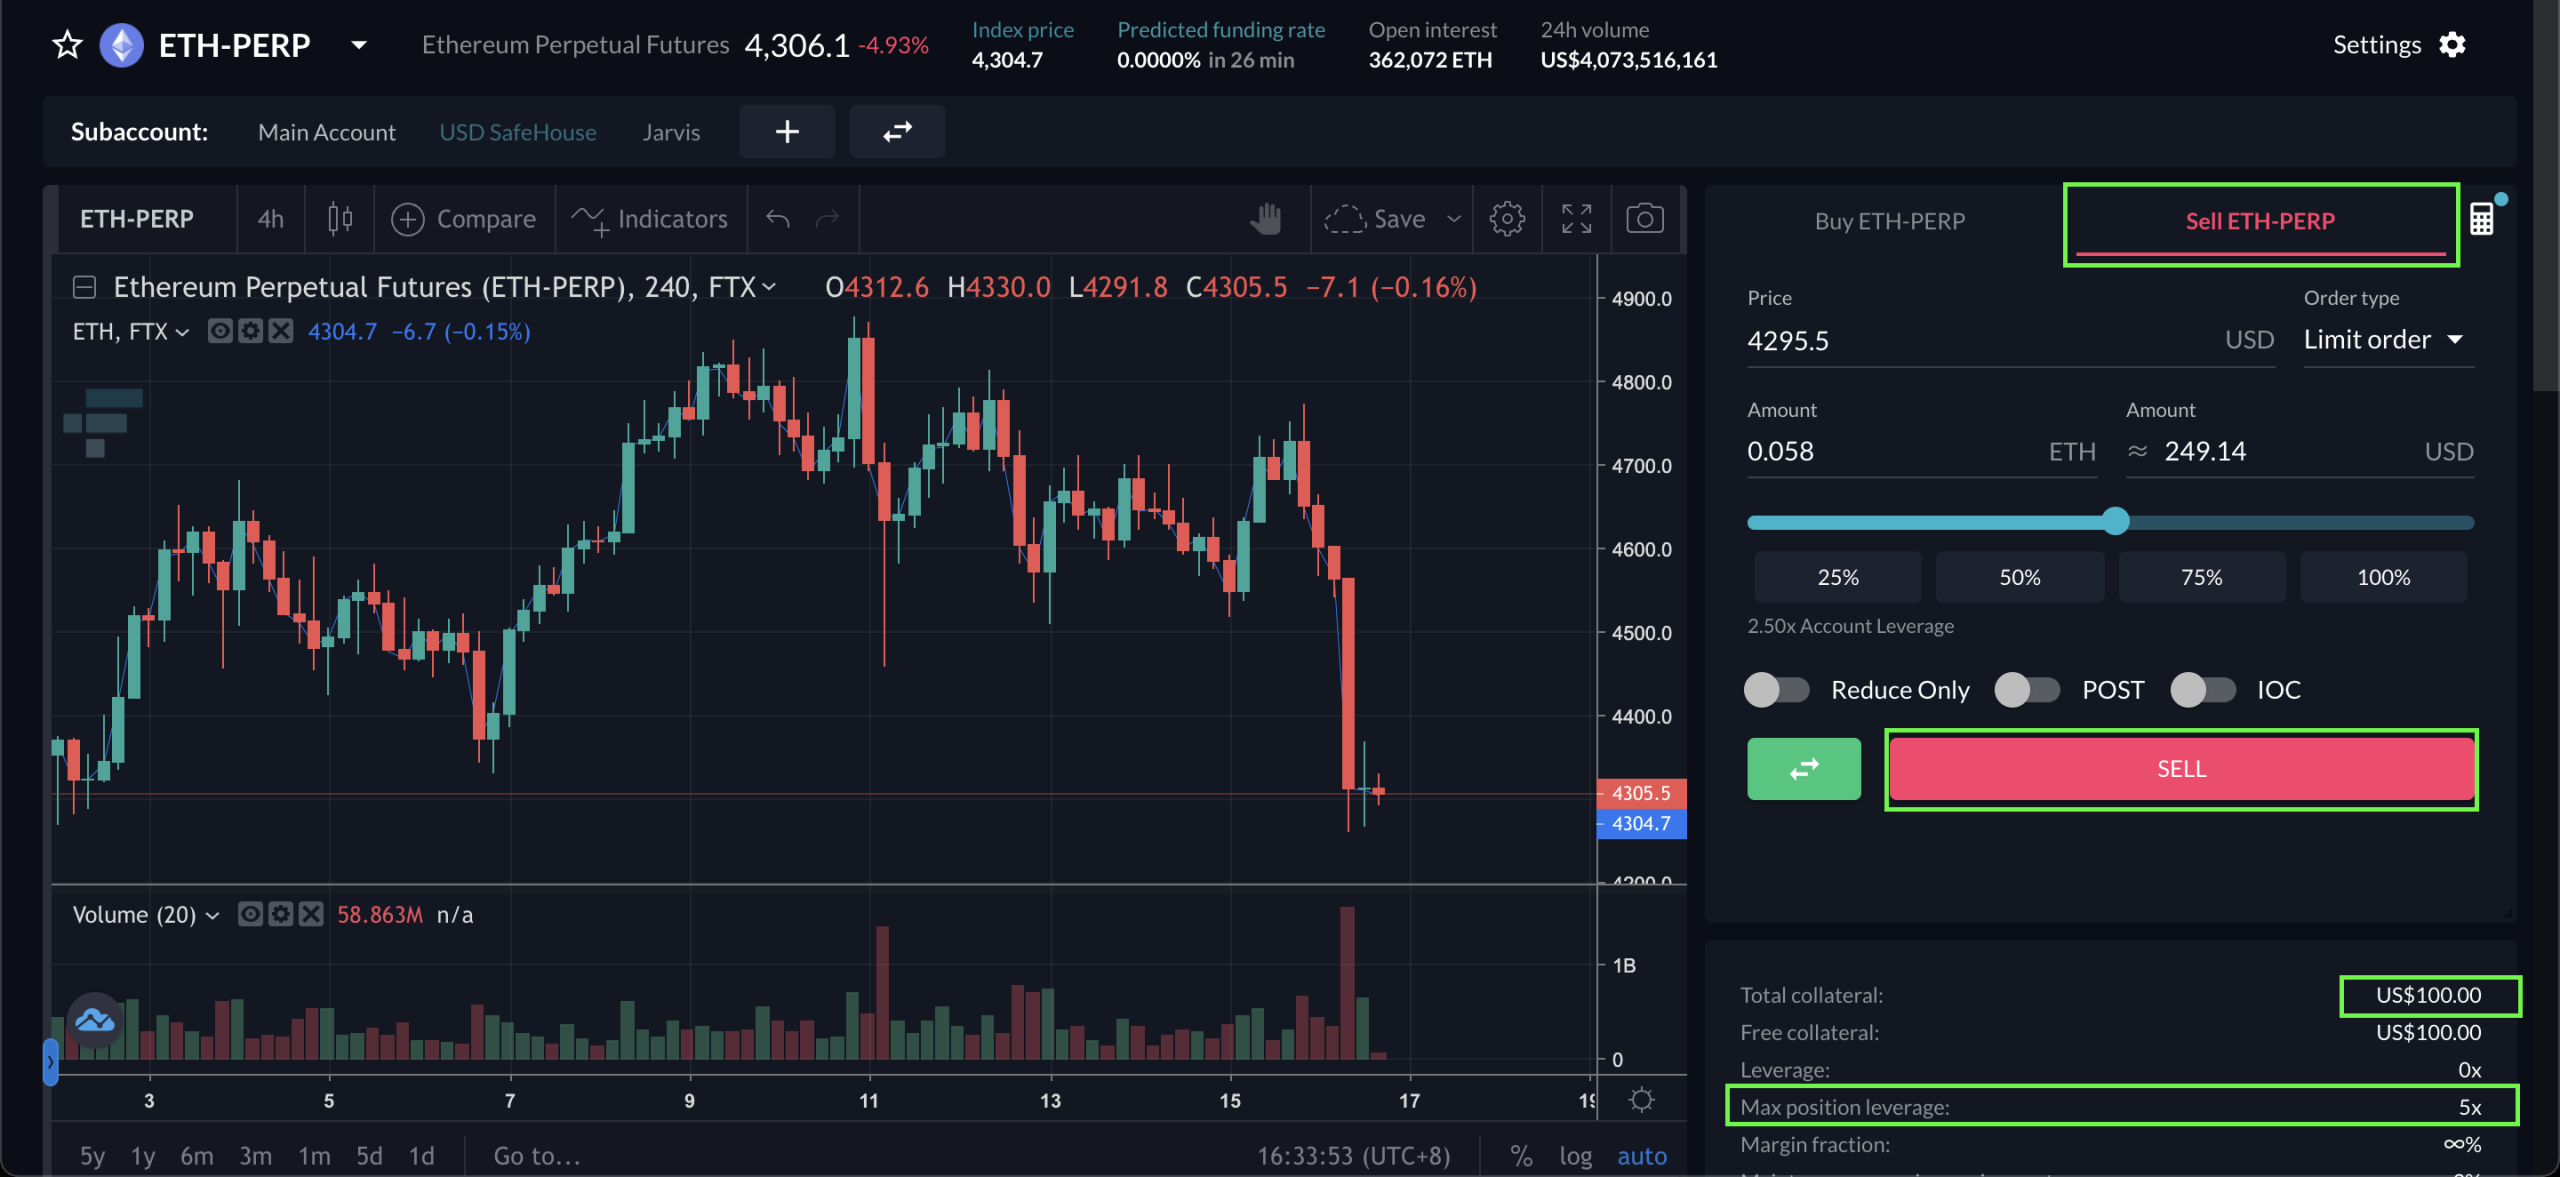
Task: Select USD SafeHouse subaccount
Action: (518, 132)
